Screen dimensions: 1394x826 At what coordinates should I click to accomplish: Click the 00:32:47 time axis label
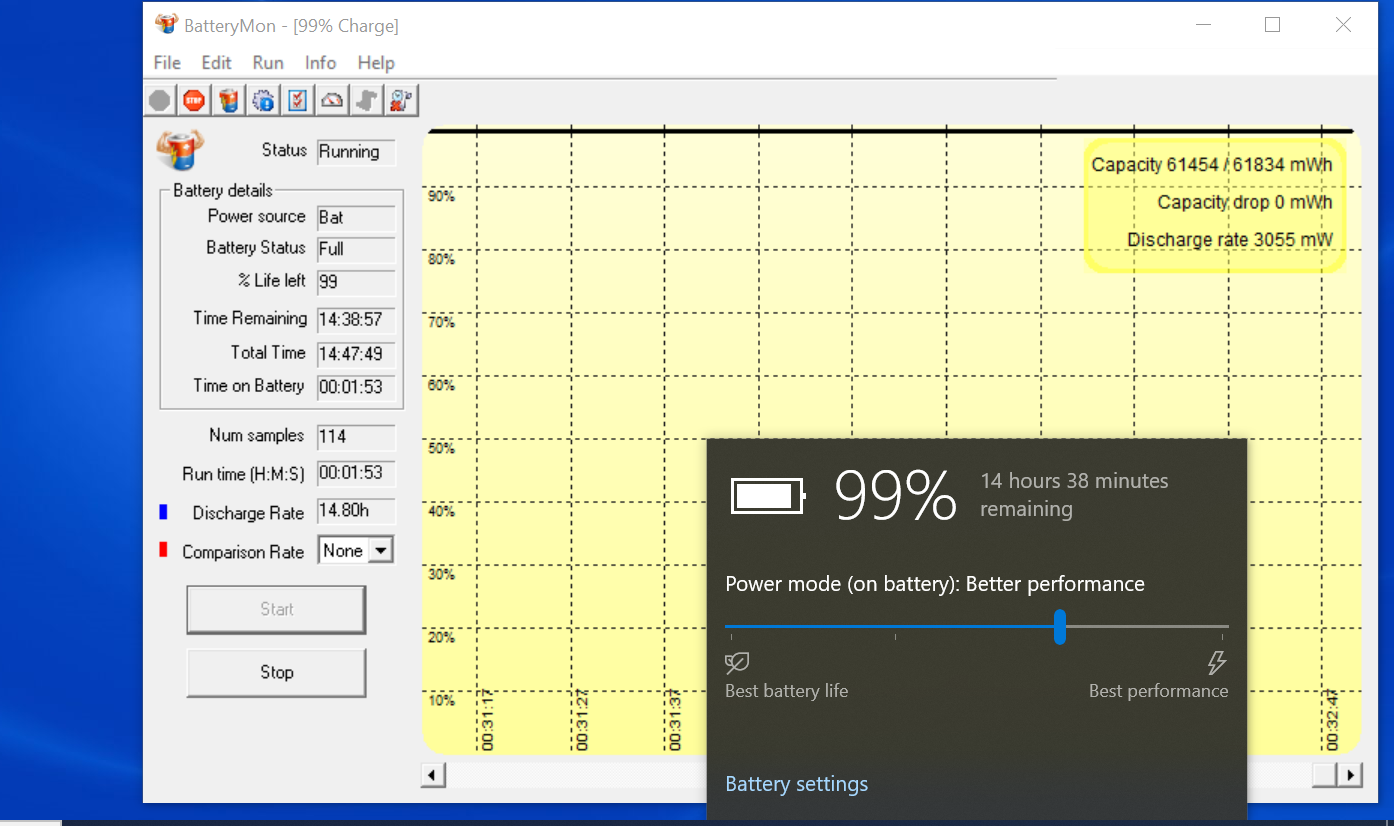(1331, 720)
